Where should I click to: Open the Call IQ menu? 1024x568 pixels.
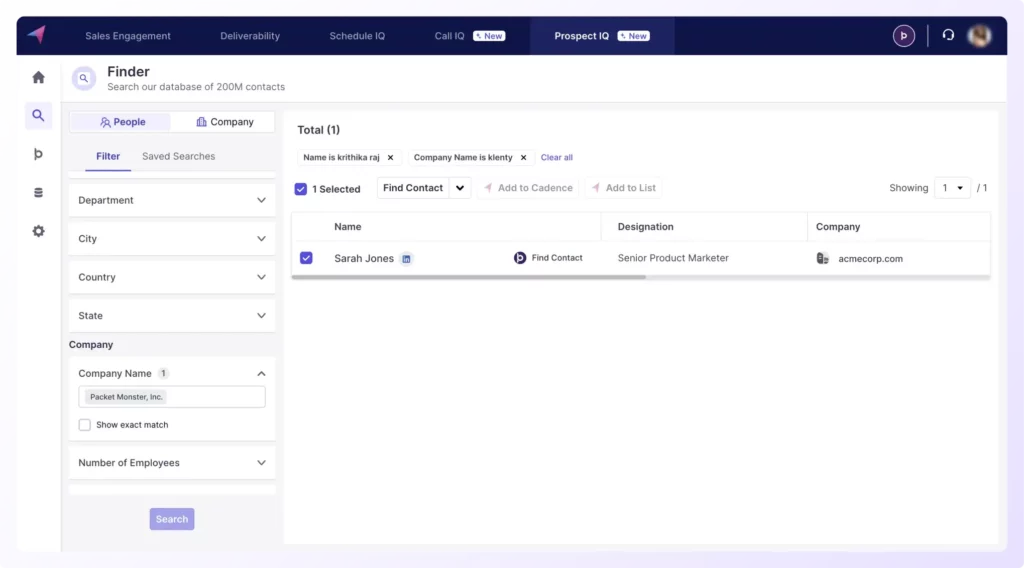pos(470,36)
